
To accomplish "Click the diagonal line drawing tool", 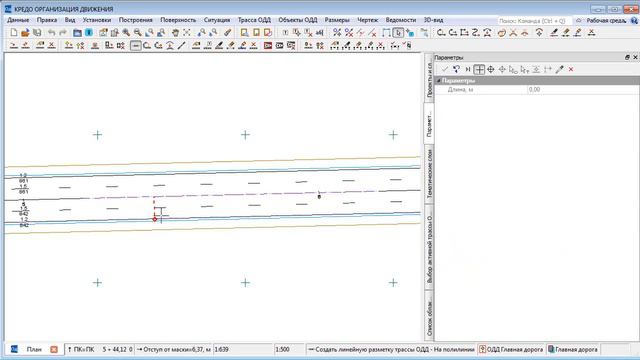I will [182, 46].
